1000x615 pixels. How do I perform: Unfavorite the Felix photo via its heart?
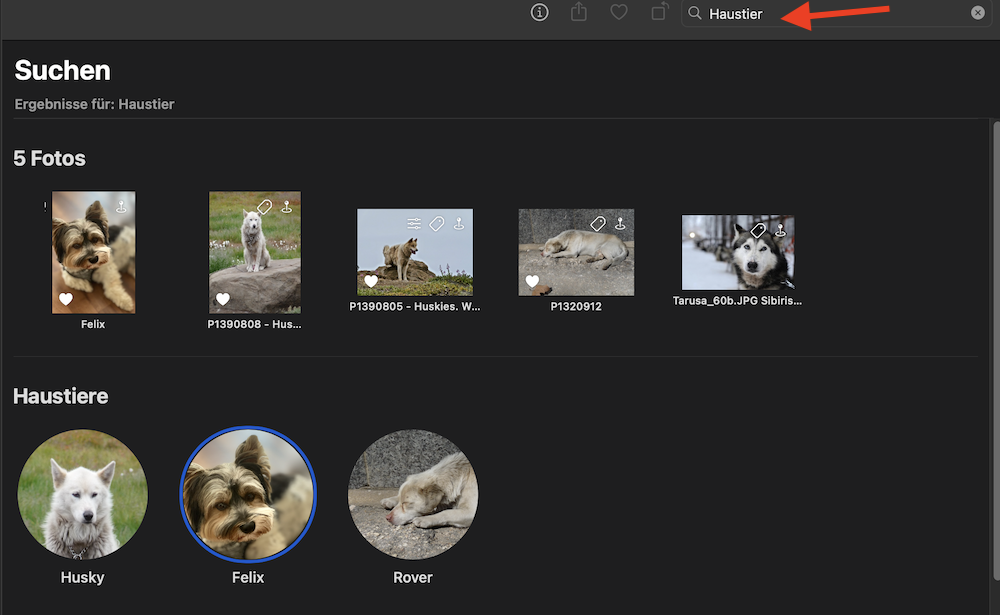(66, 299)
